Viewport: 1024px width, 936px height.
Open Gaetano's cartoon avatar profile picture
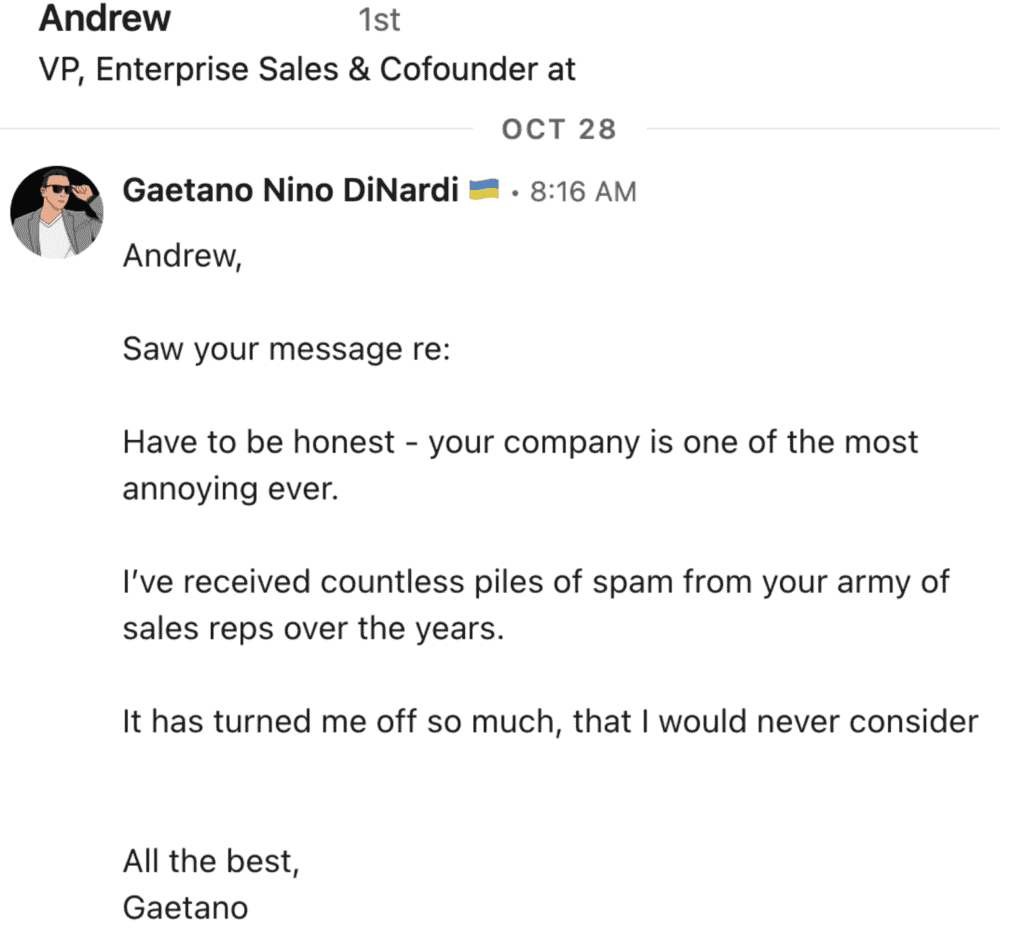click(x=56, y=213)
